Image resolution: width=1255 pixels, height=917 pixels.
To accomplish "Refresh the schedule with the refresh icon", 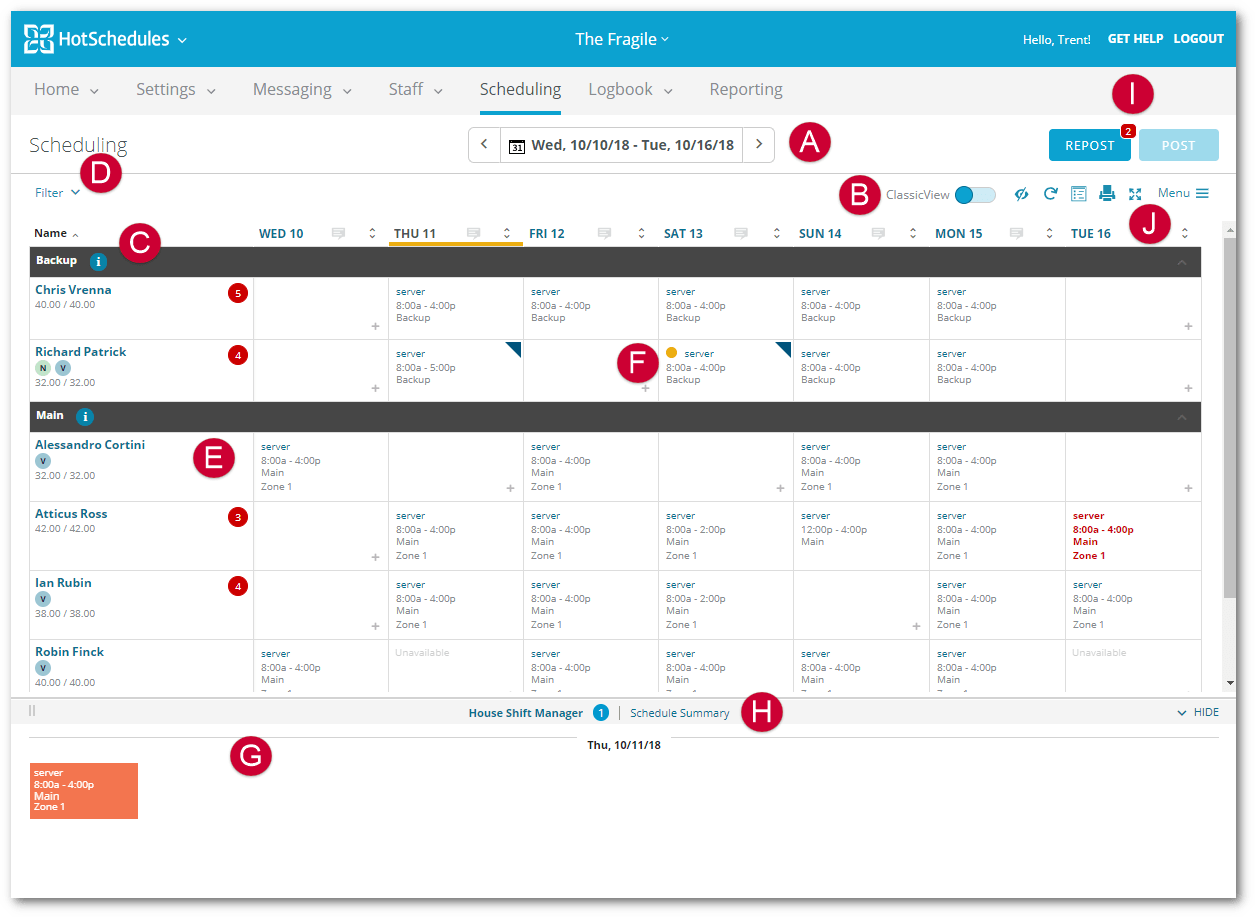I will pos(1050,193).
